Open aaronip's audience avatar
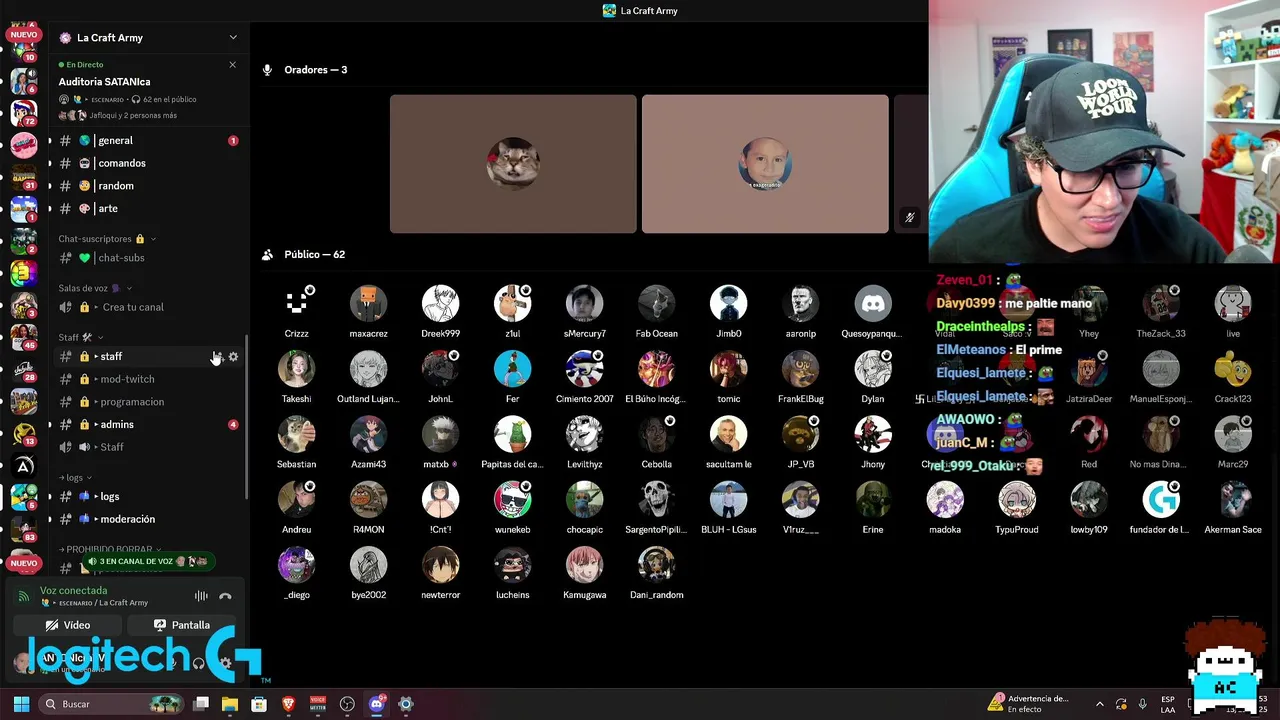 pos(800,304)
